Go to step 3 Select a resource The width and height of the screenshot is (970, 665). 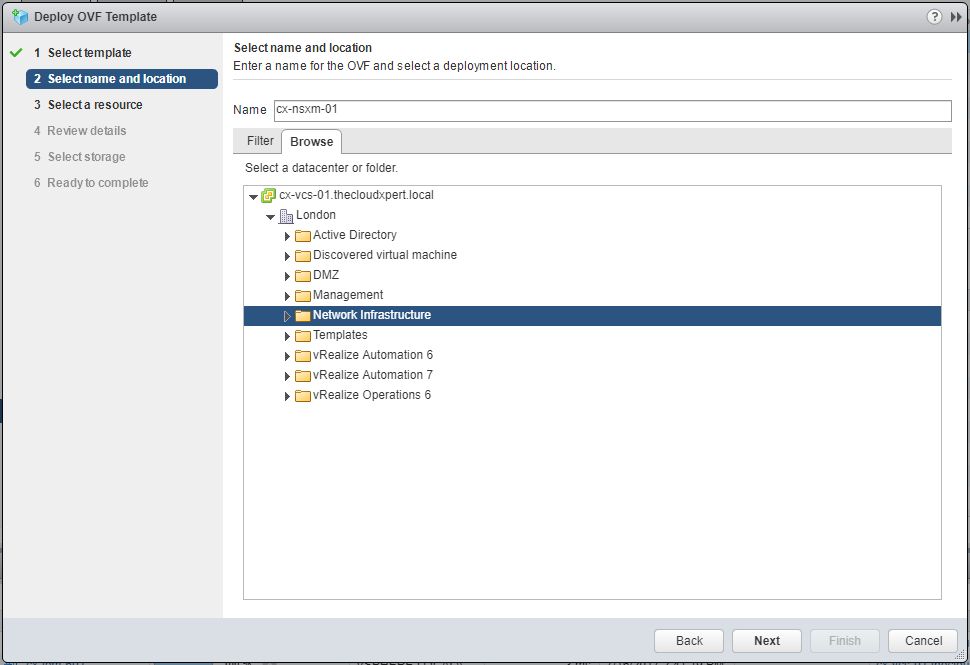pyautogui.click(x=95, y=105)
